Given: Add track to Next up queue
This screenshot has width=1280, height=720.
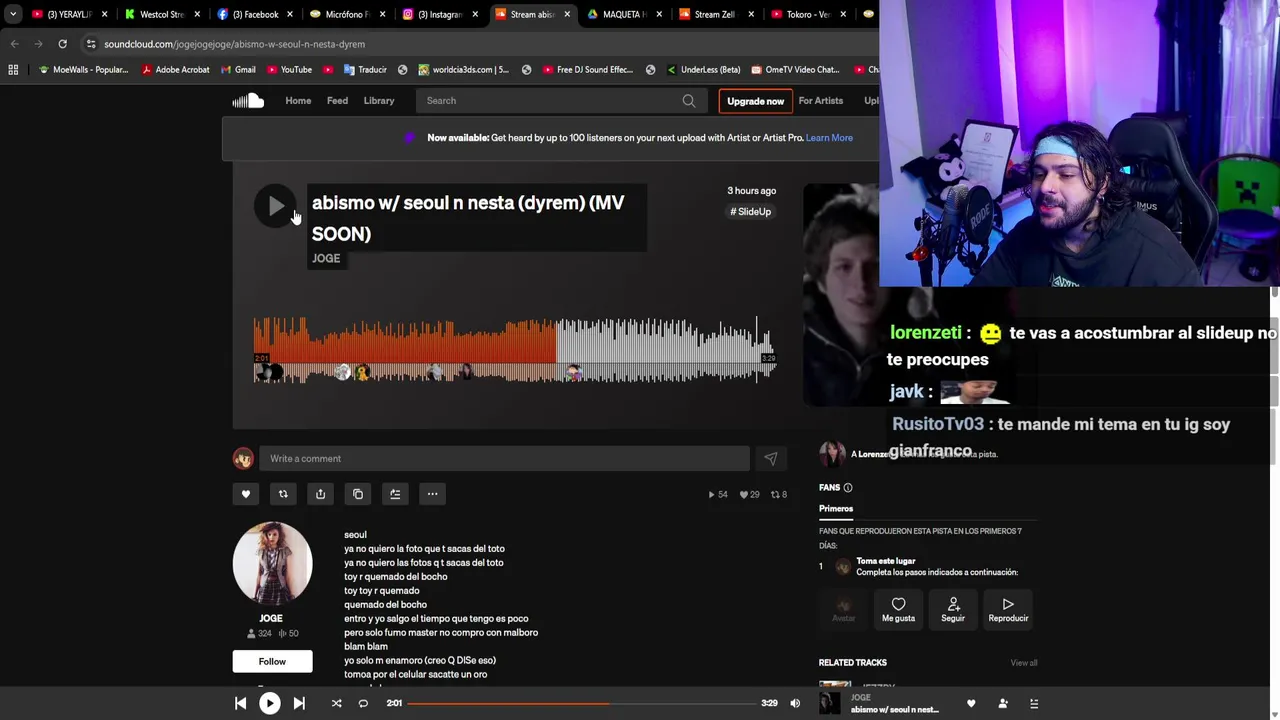Looking at the screenshot, I should 395,494.
